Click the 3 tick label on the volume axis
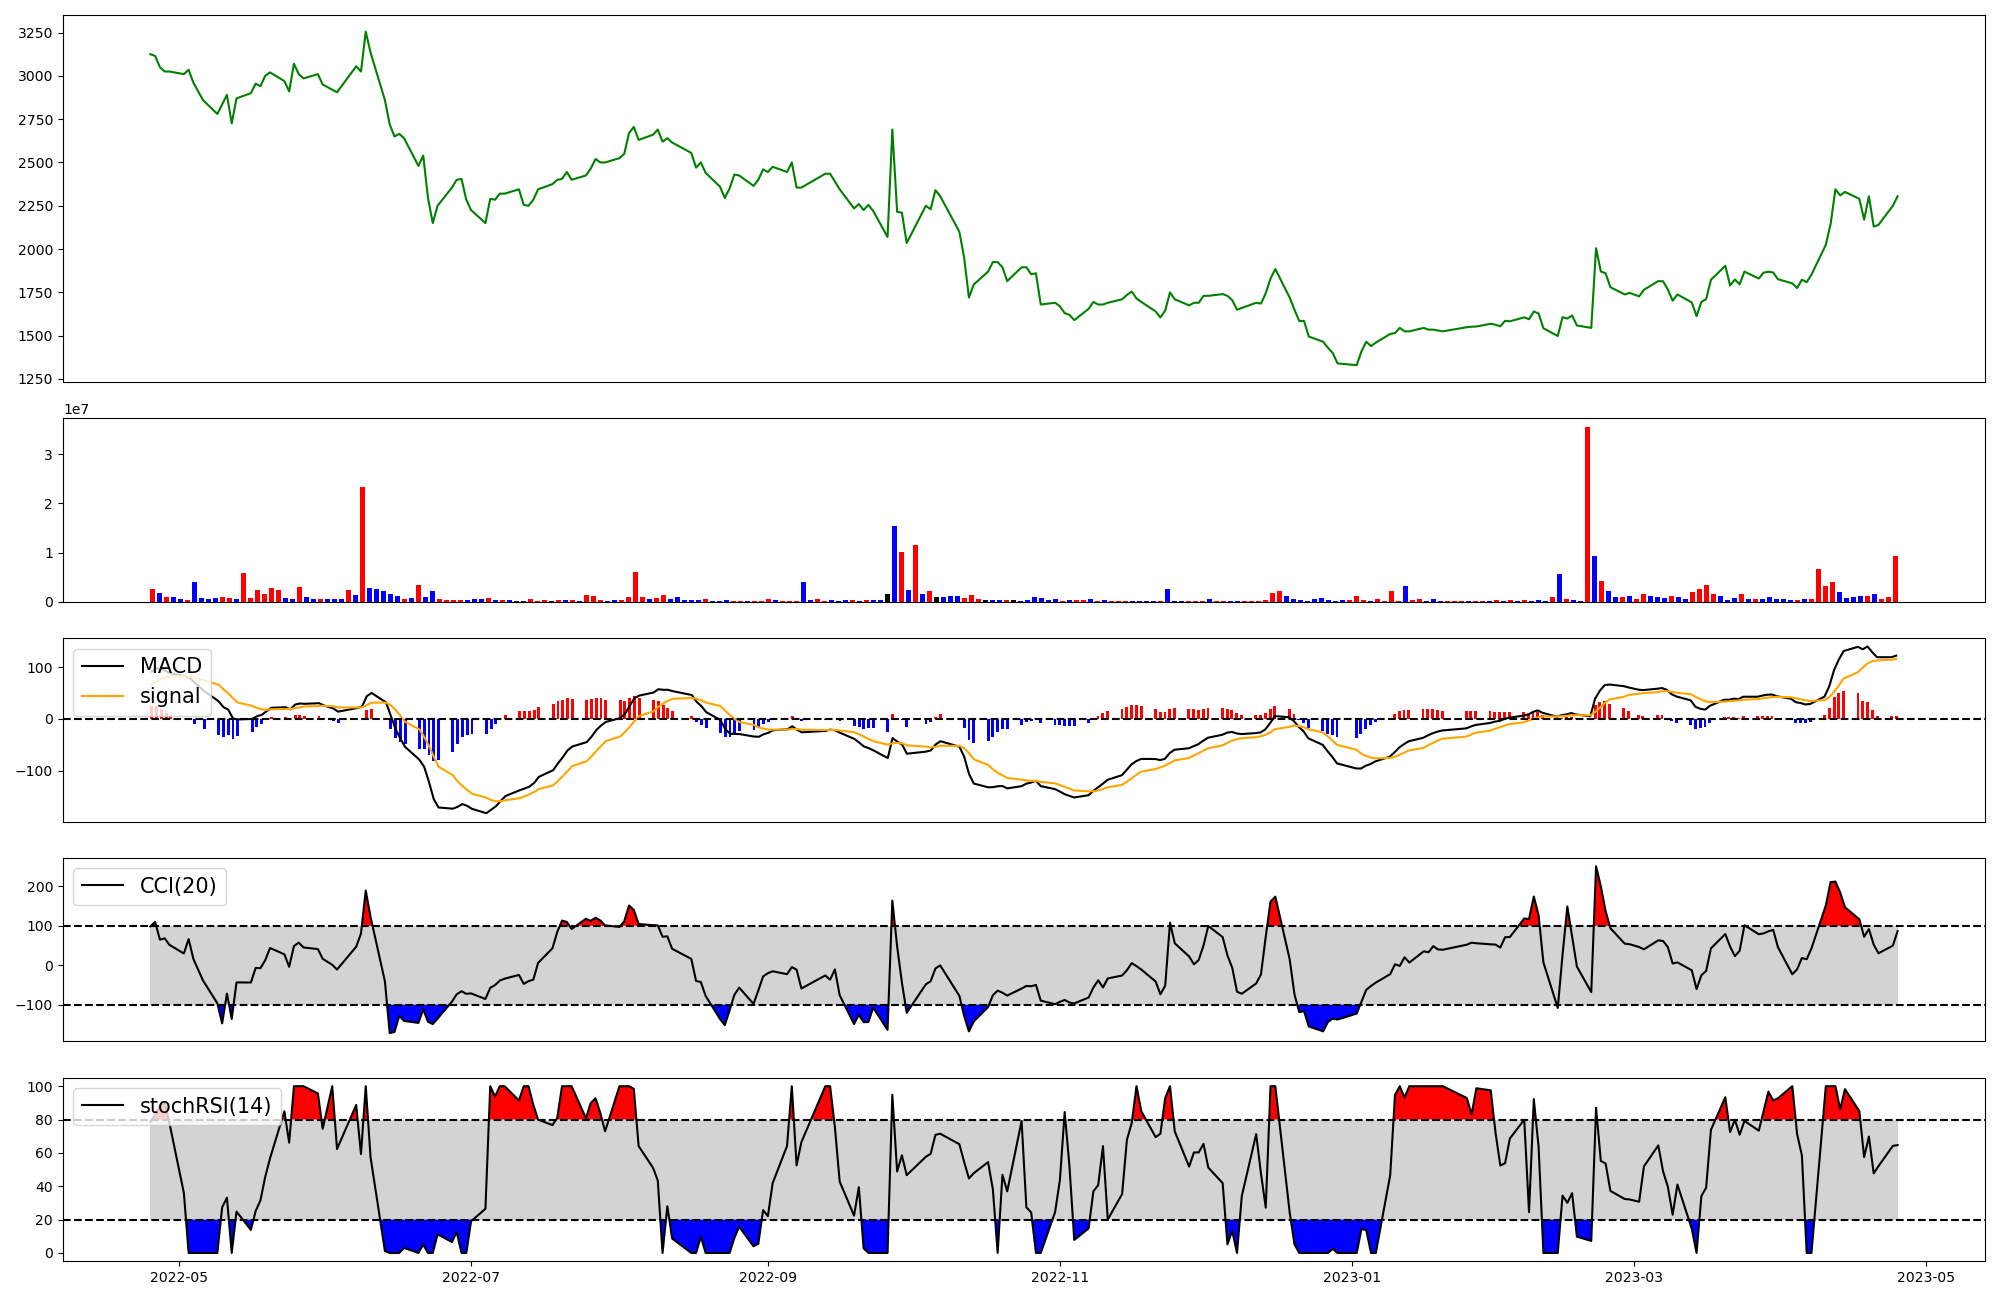The image size is (2000, 1300). coord(48,455)
